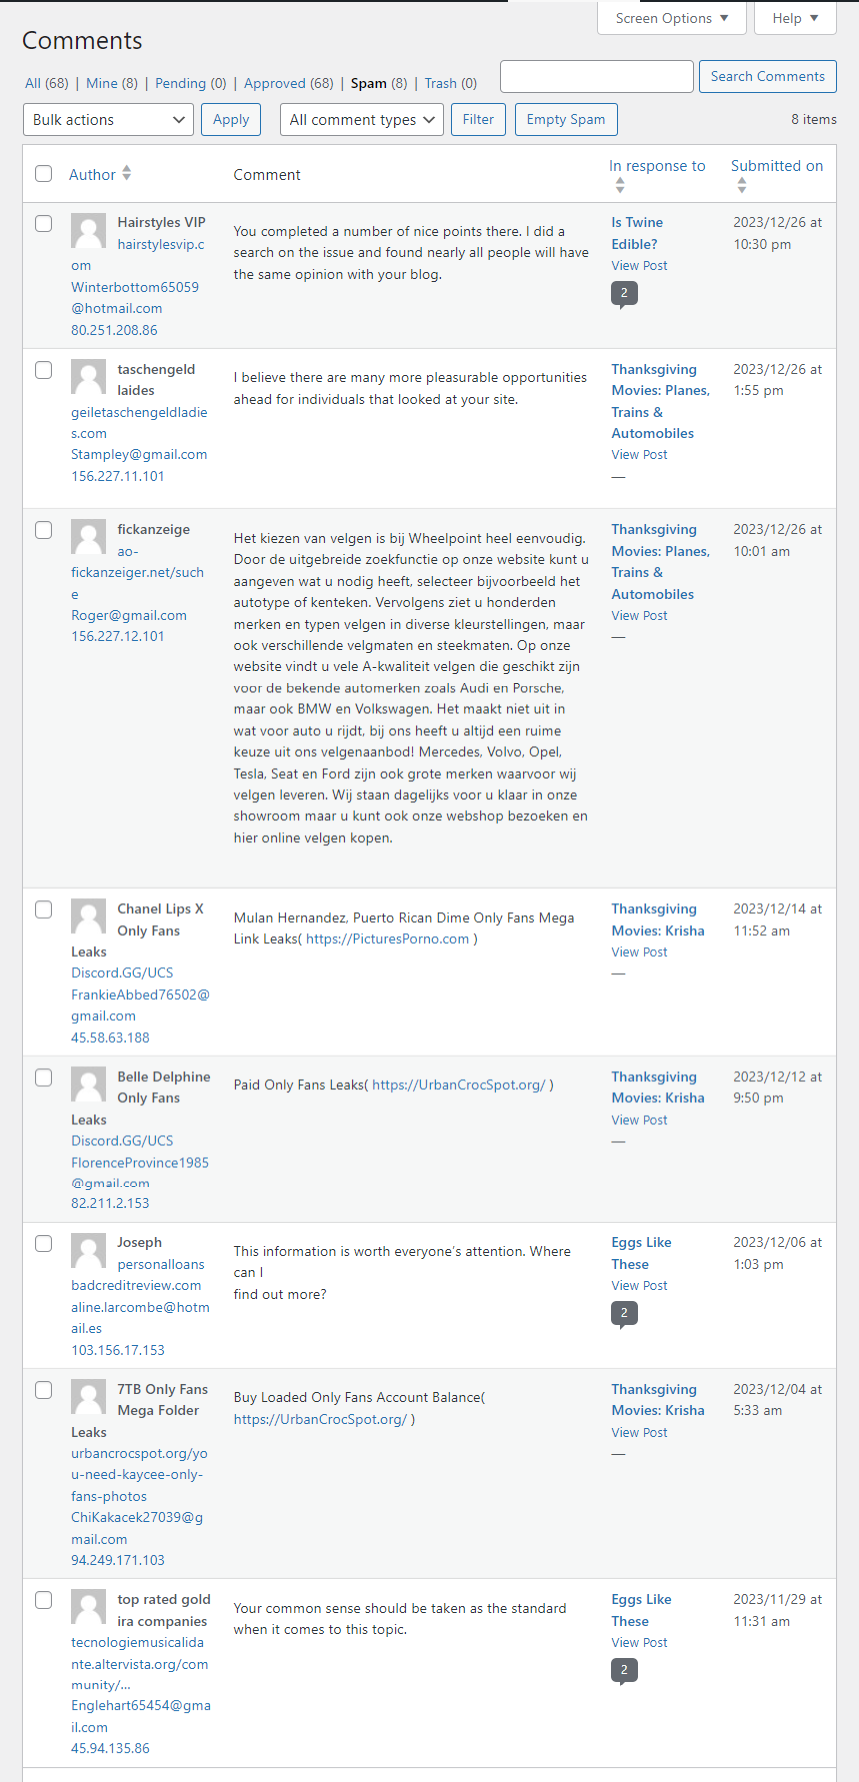Open the Eggs Like These post link
The height and width of the screenshot is (1782, 859).
[641, 1253]
